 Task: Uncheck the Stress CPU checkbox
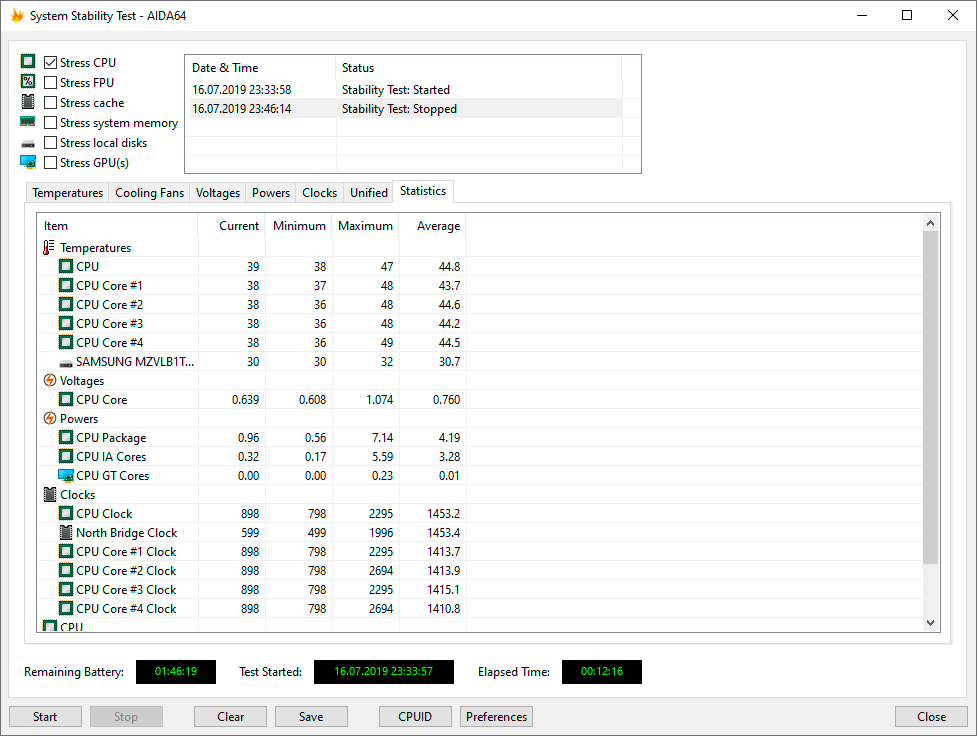(50, 62)
